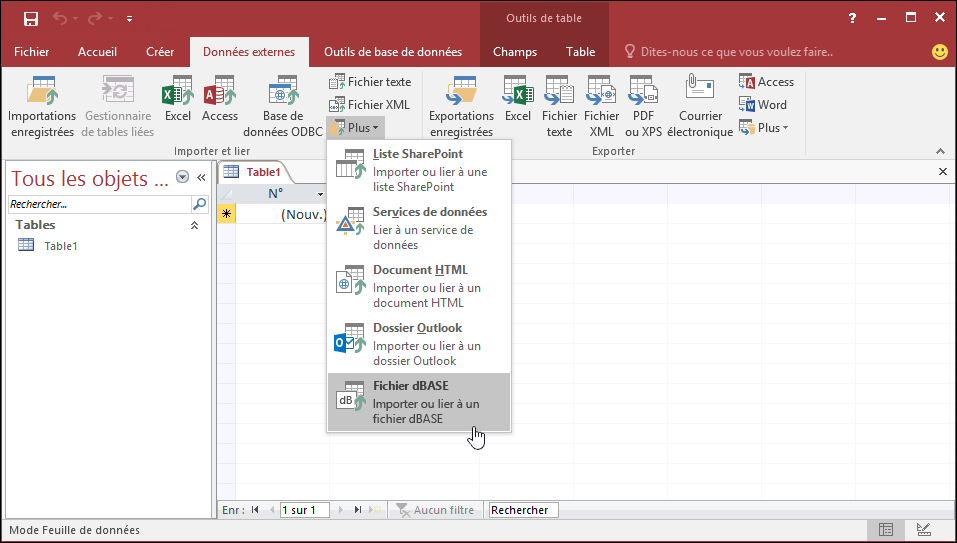Image resolution: width=957 pixels, height=543 pixels.
Task: Switch to the Table ribbon tab
Action: click(x=580, y=52)
